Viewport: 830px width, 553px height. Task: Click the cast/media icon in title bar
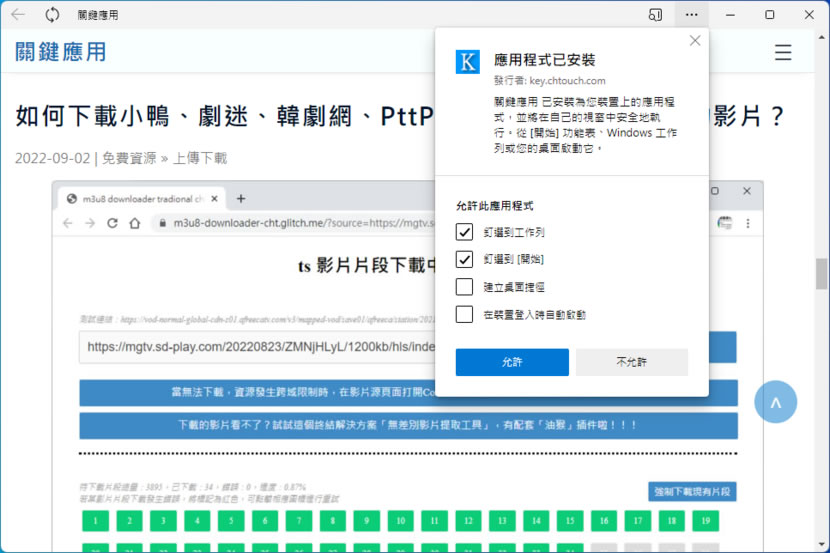point(655,15)
